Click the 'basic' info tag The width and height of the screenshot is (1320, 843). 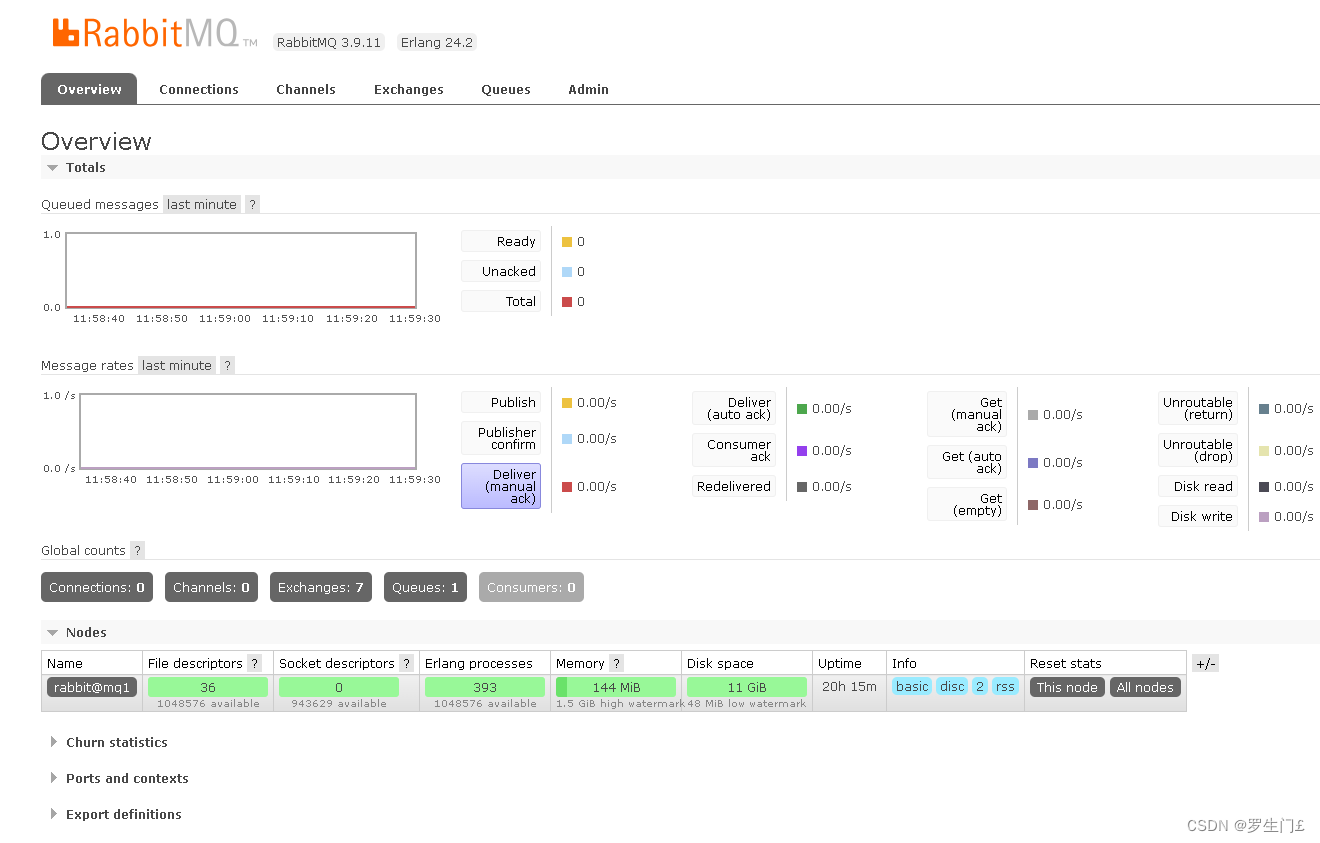912,686
